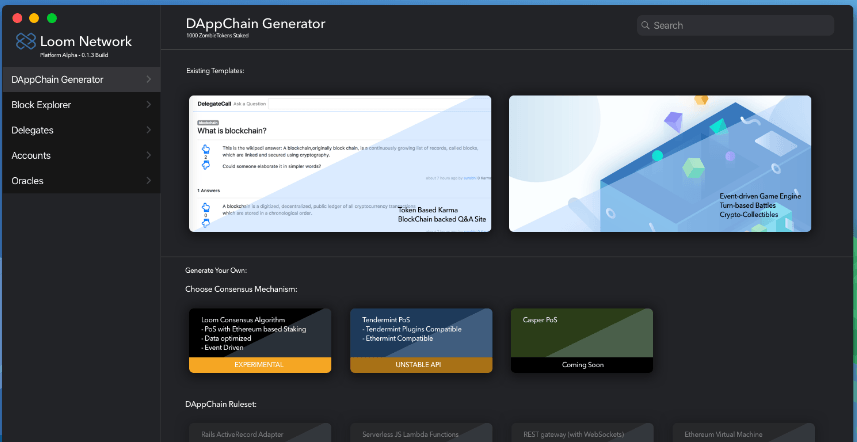Expand DAppChain Generator chevron arrow
The width and height of the screenshot is (857, 442).
[148, 79]
